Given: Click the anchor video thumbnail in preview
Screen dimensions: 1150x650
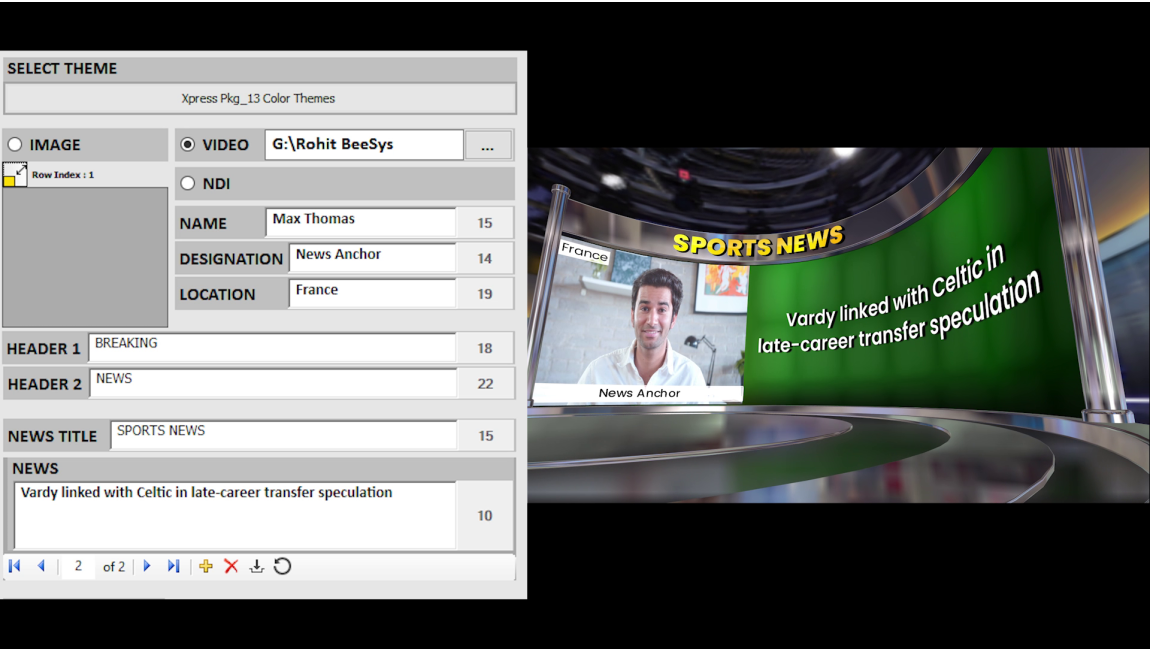Looking at the screenshot, I should coord(640,318).
